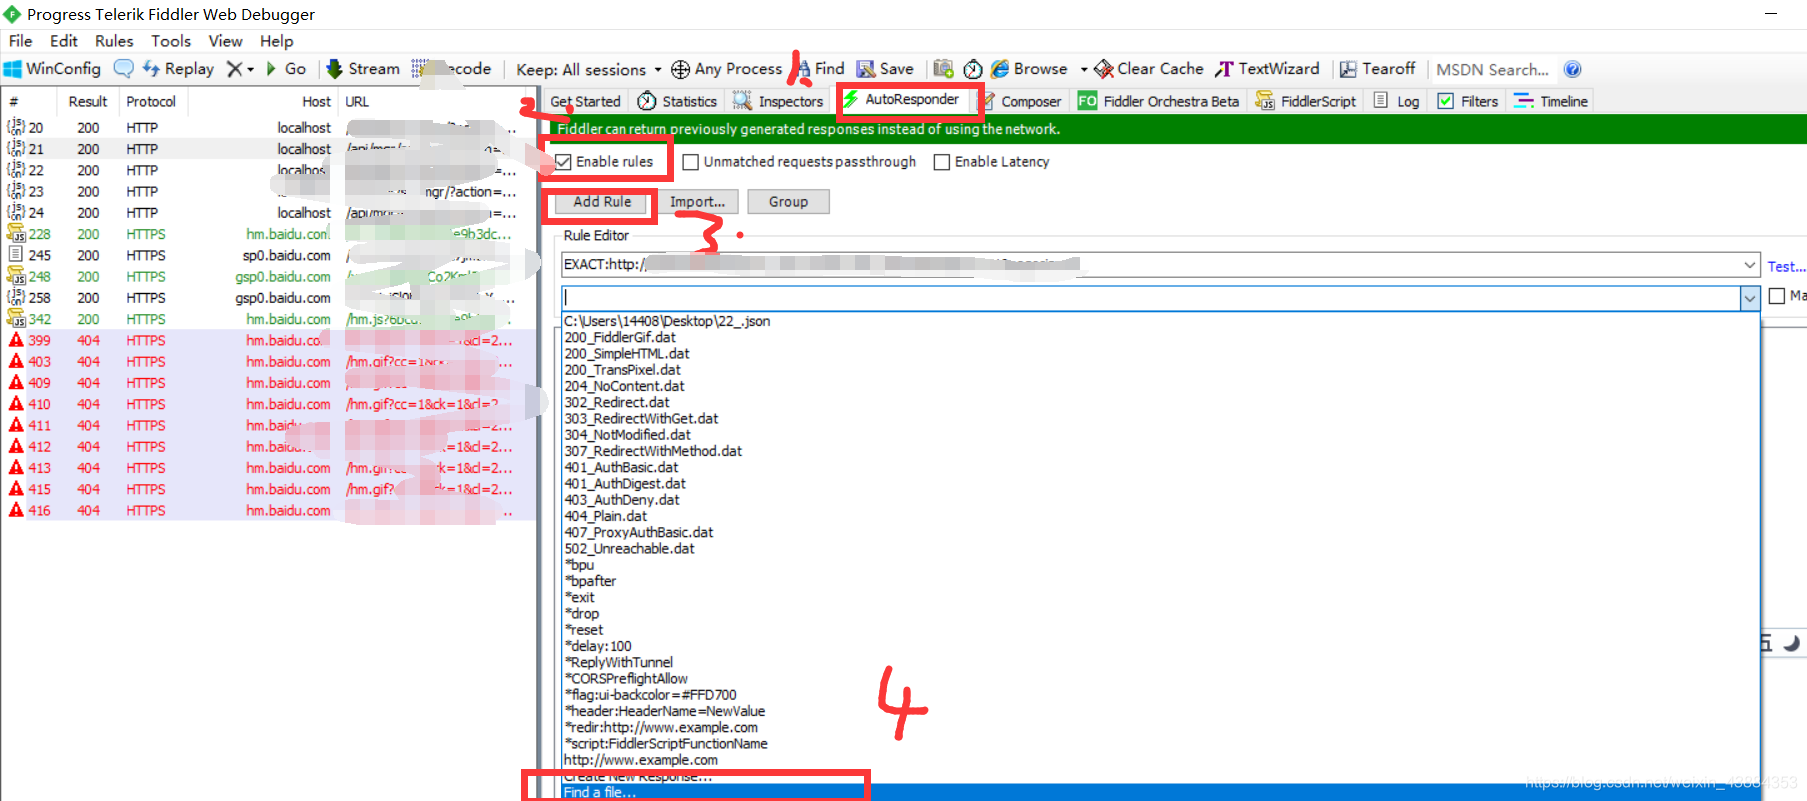Click the Group button

[x=788, y=202]
